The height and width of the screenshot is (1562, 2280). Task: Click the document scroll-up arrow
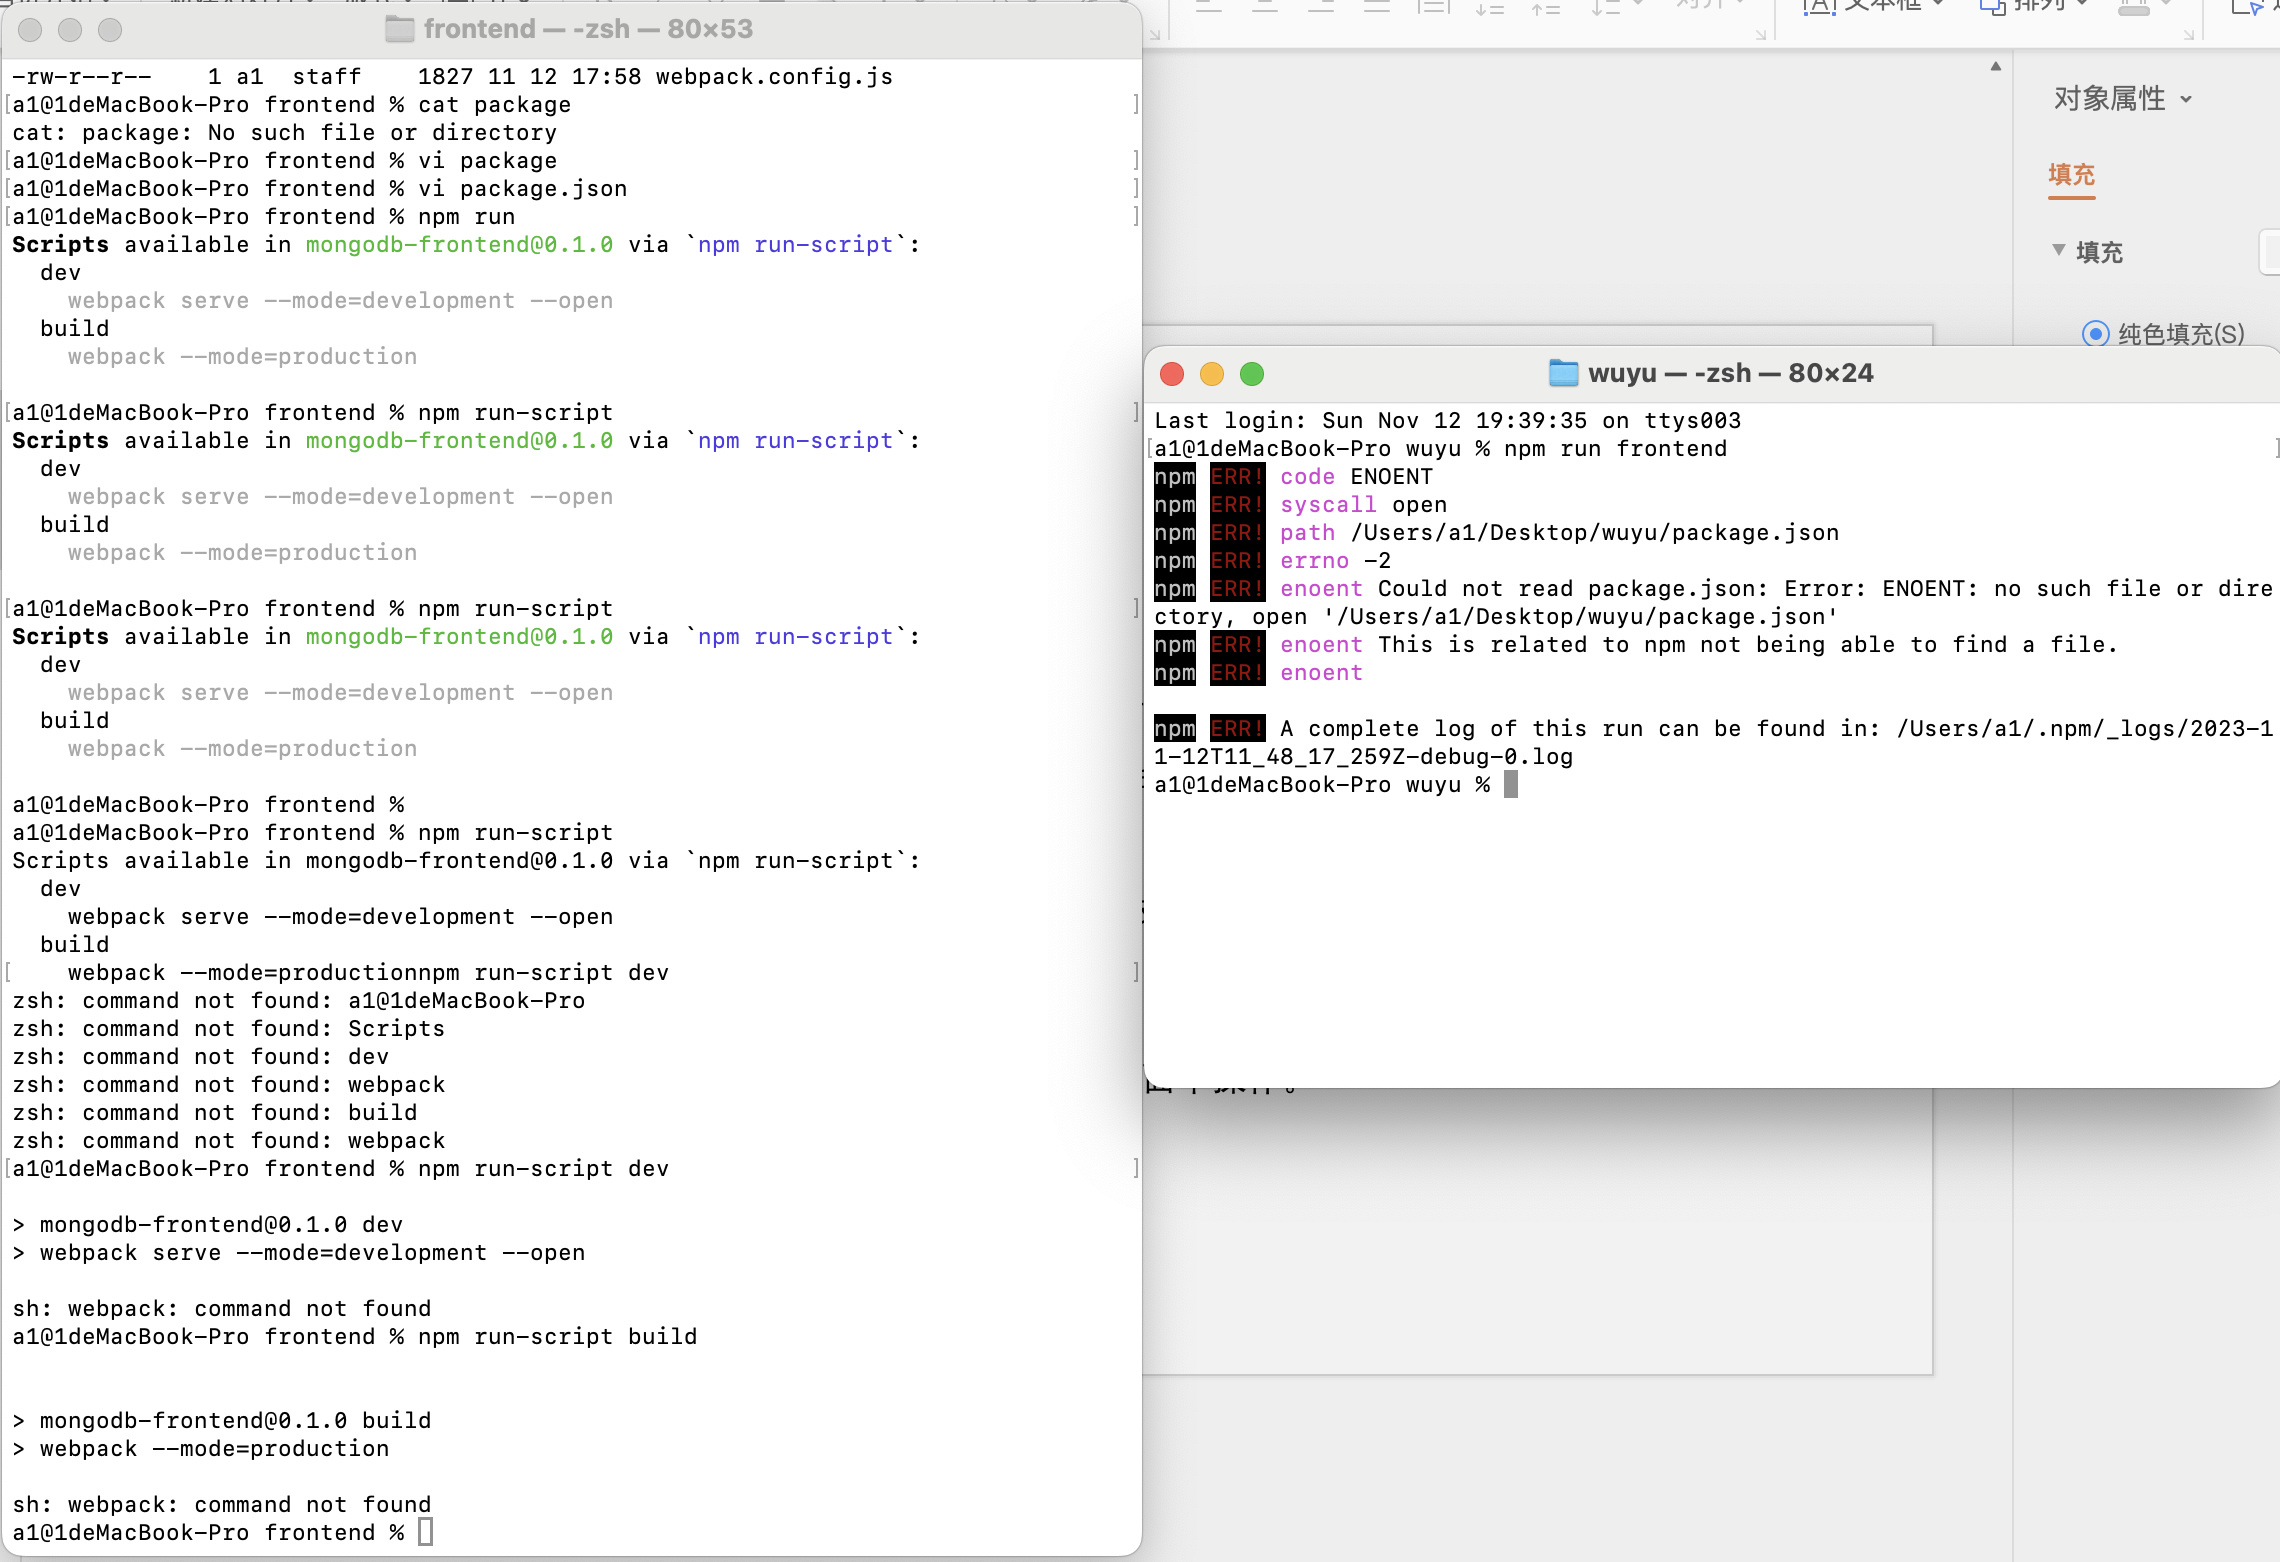pyautogui.click(x=1995, y=67)
